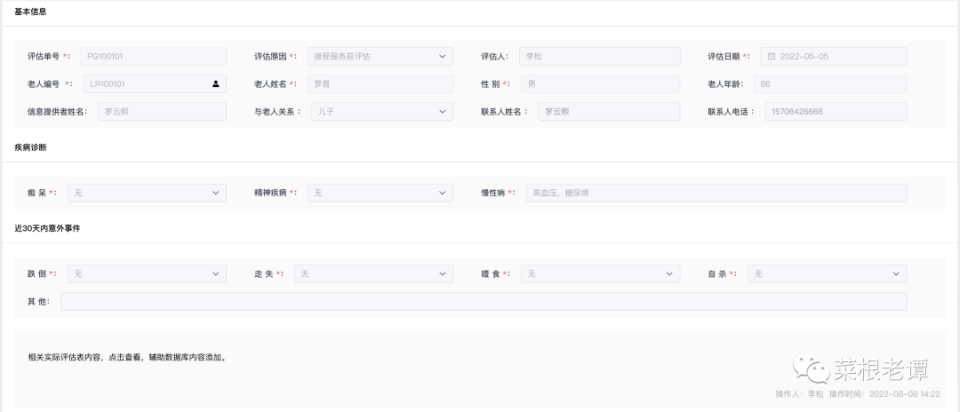Expand the 精神疾病 dropdown

(380, 193)
